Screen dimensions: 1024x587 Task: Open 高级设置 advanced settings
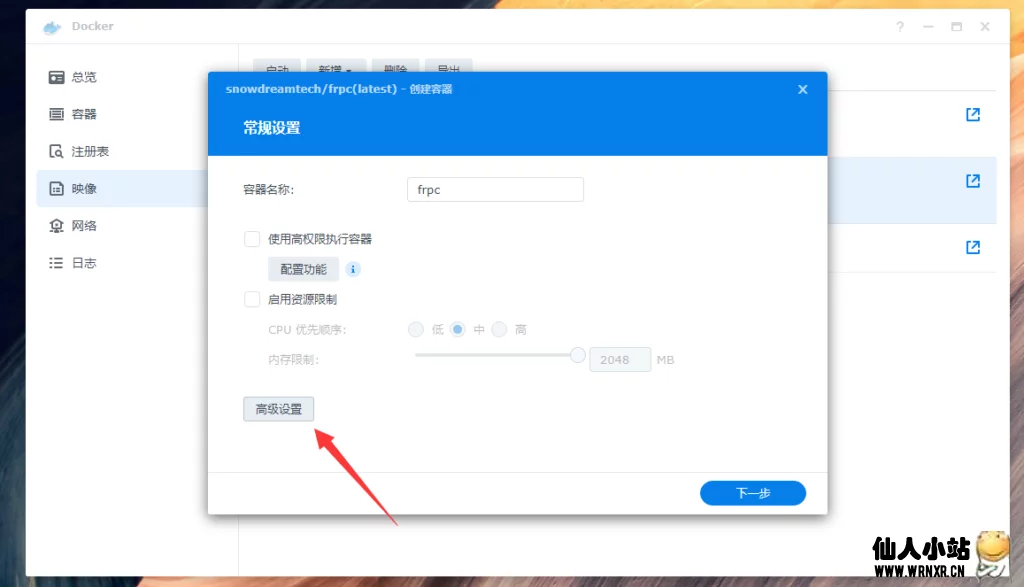tap(279, 409)
